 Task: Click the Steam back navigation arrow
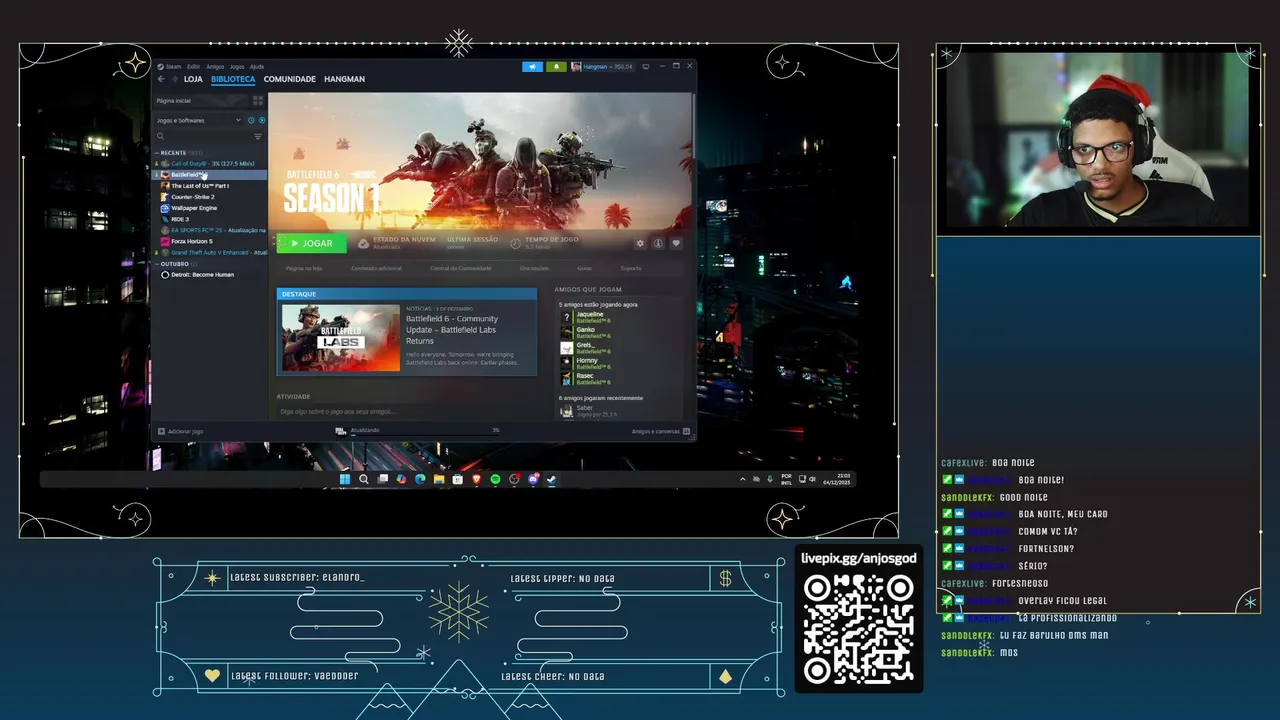coord(161,79)
